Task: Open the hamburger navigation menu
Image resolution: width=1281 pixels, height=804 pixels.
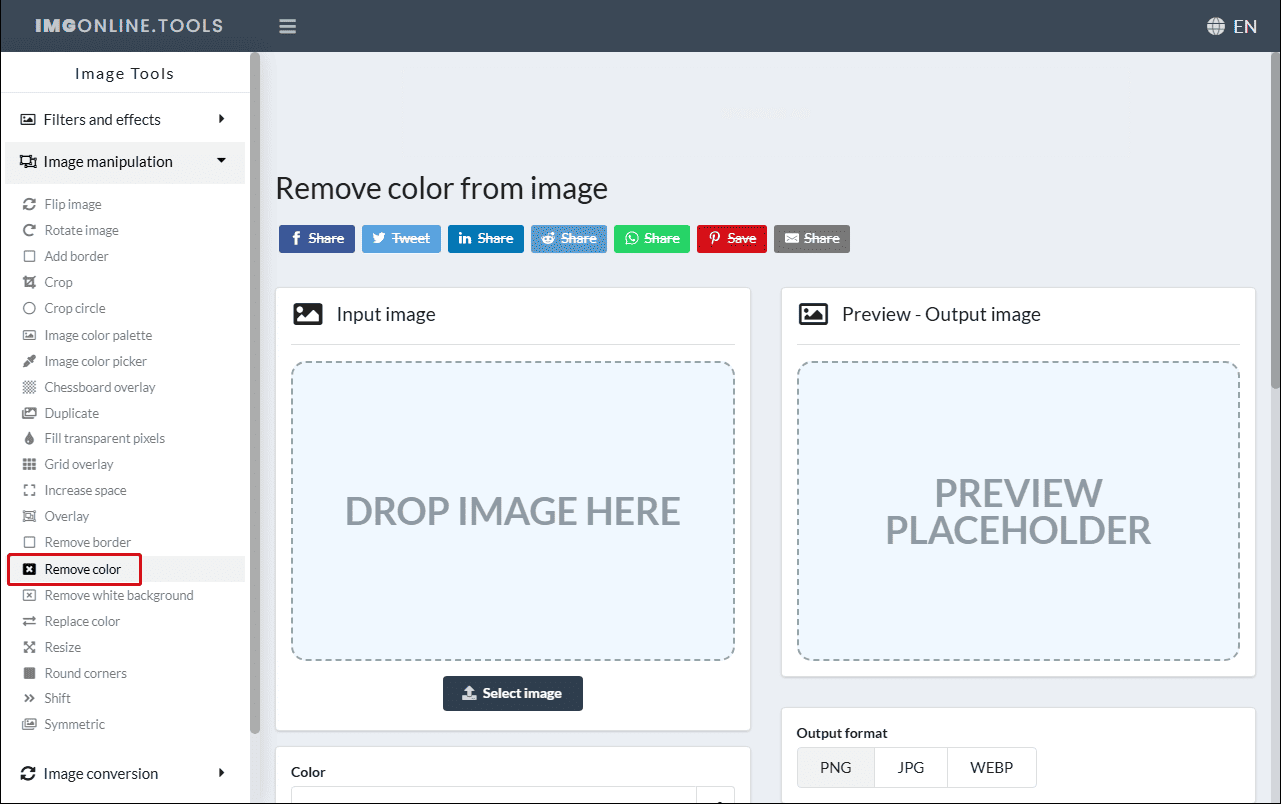Action: point(287,26)
